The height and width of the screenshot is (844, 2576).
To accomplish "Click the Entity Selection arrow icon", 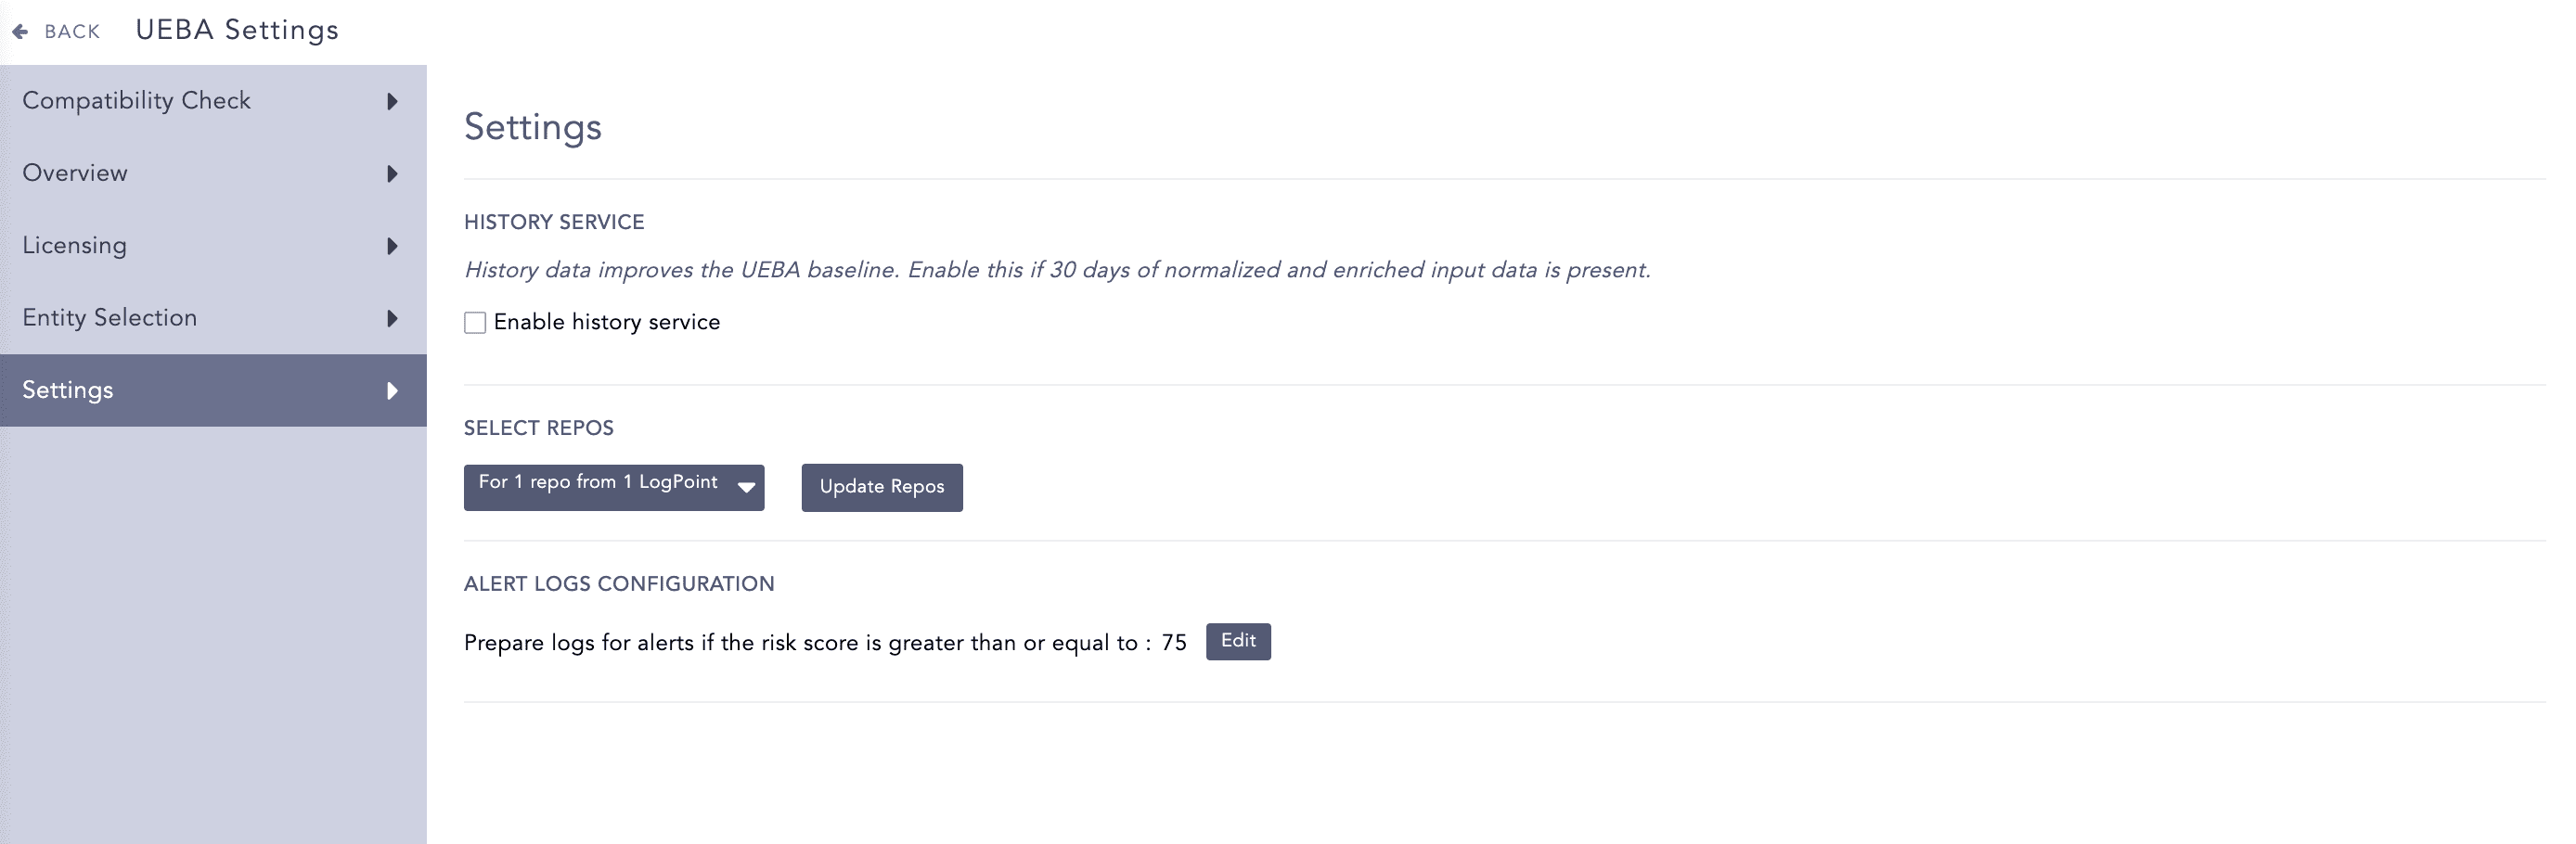I will [392, 318].
